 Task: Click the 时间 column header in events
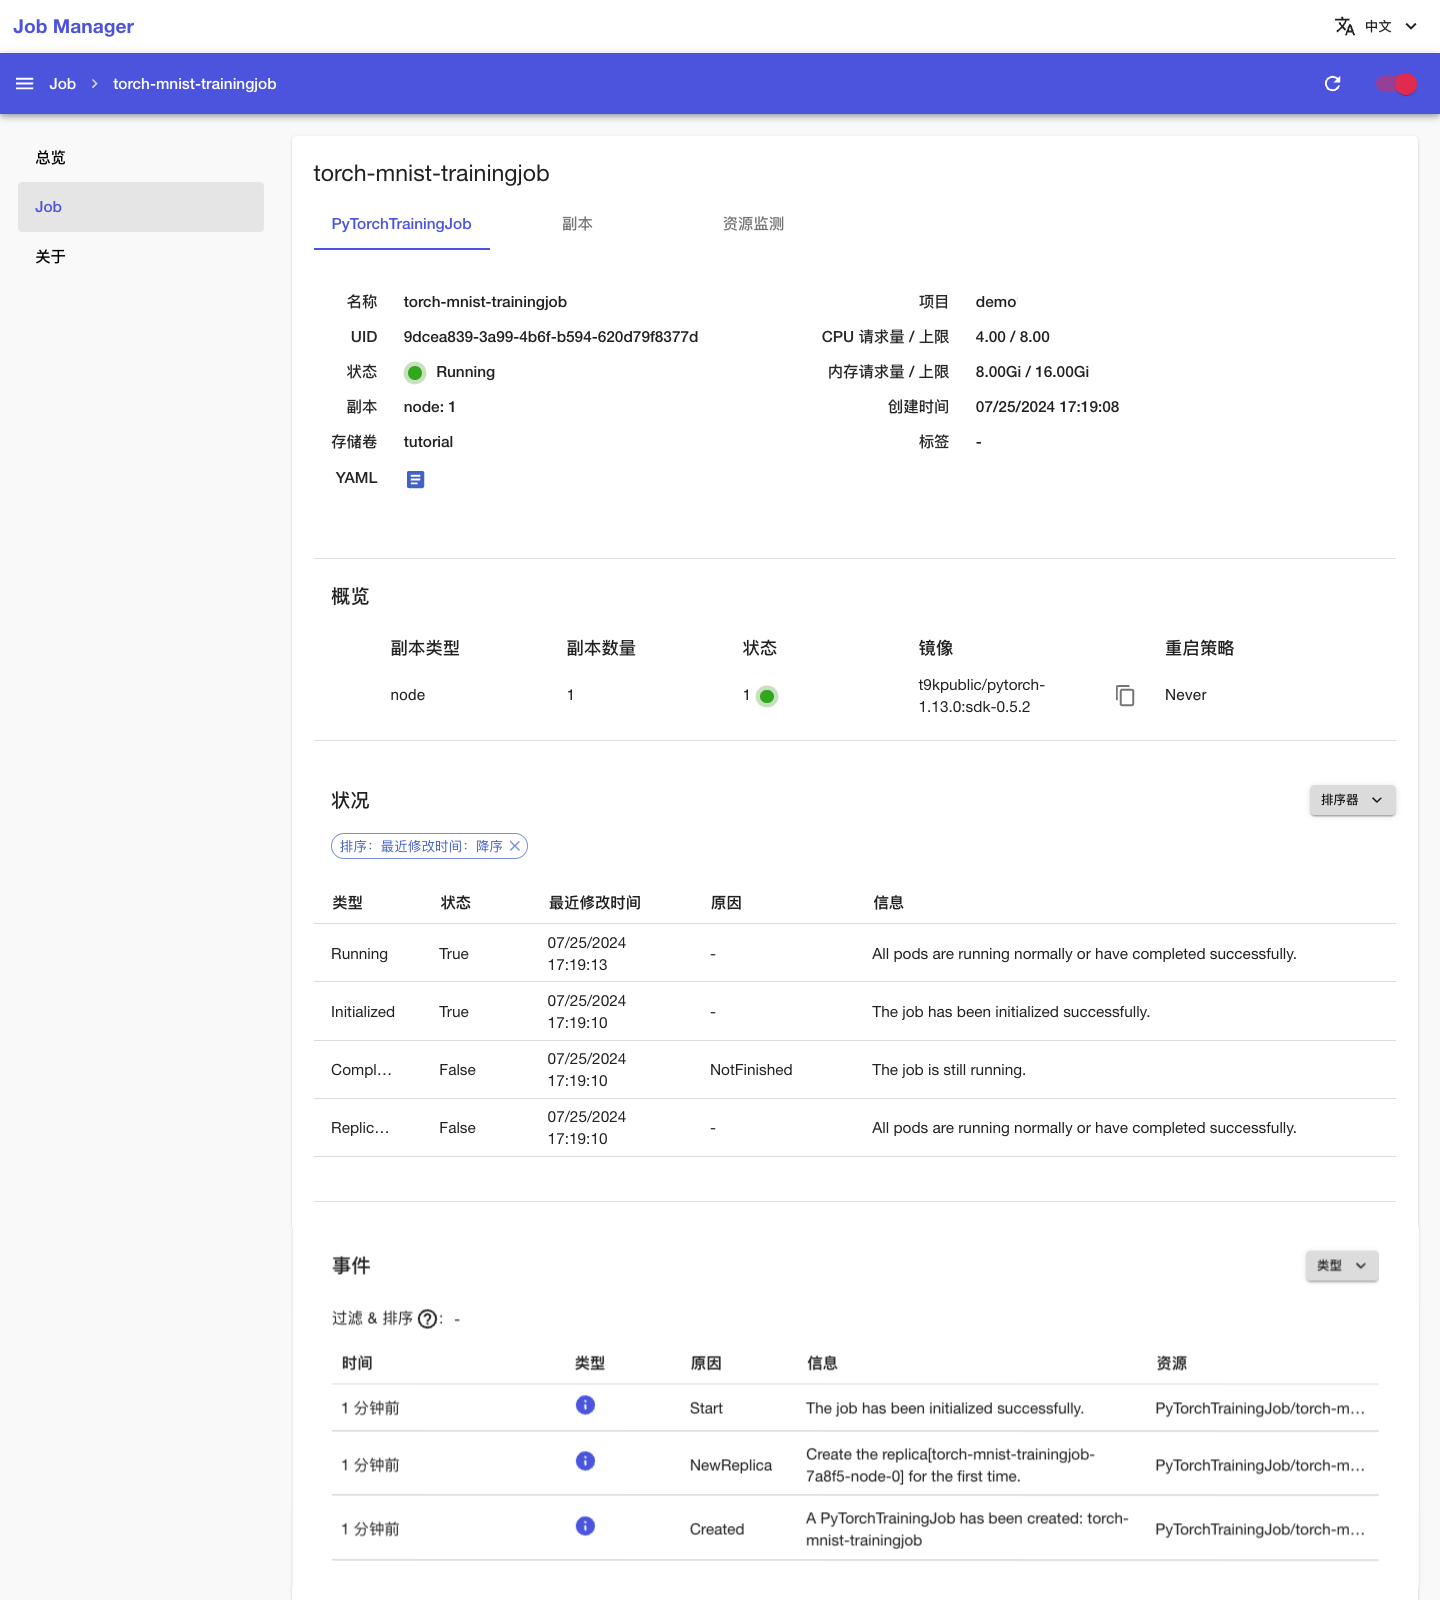tap(357, 1363)
